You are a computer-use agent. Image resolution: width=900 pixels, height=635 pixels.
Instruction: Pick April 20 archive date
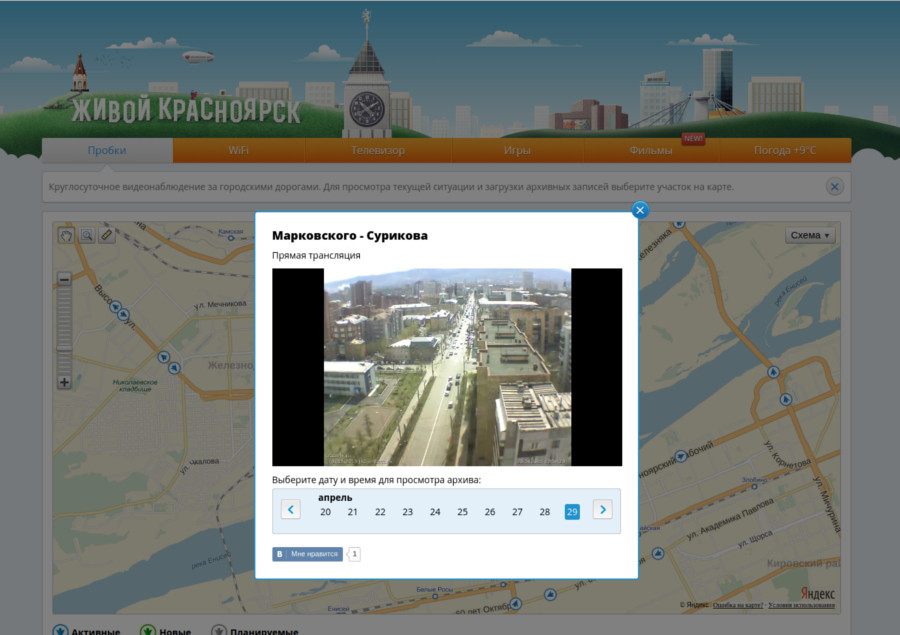point(325,512)
